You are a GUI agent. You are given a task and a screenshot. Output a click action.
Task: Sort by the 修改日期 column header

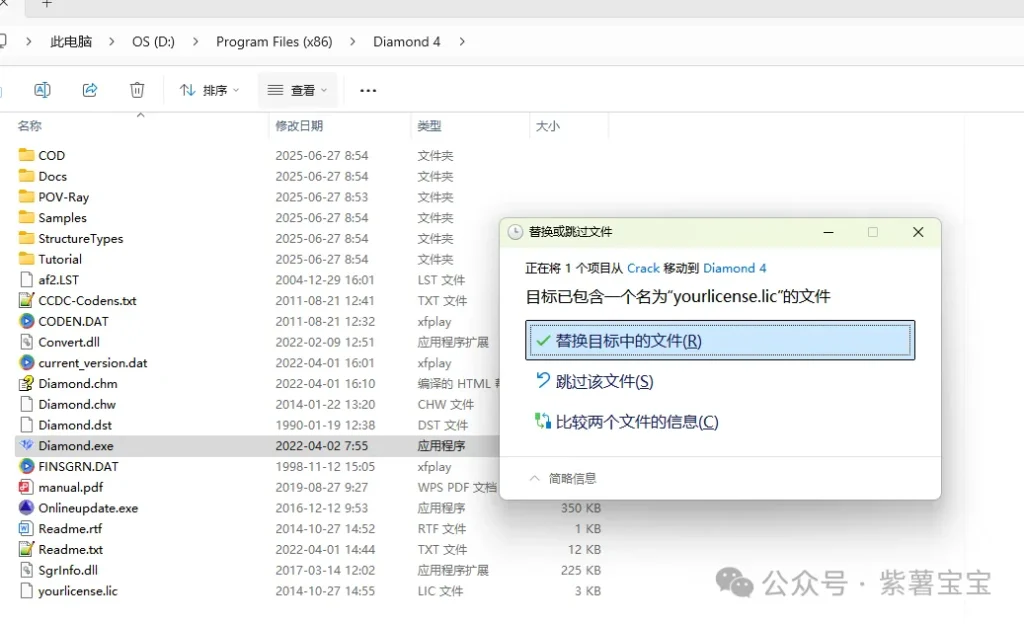(x=299, y=126)
